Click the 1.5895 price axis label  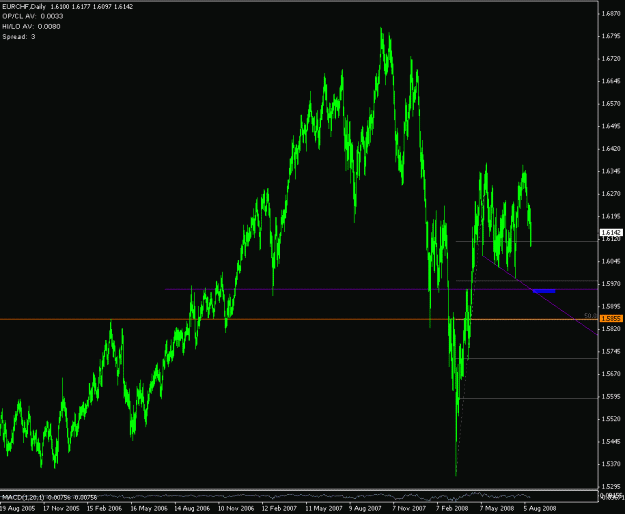(611, 306)
